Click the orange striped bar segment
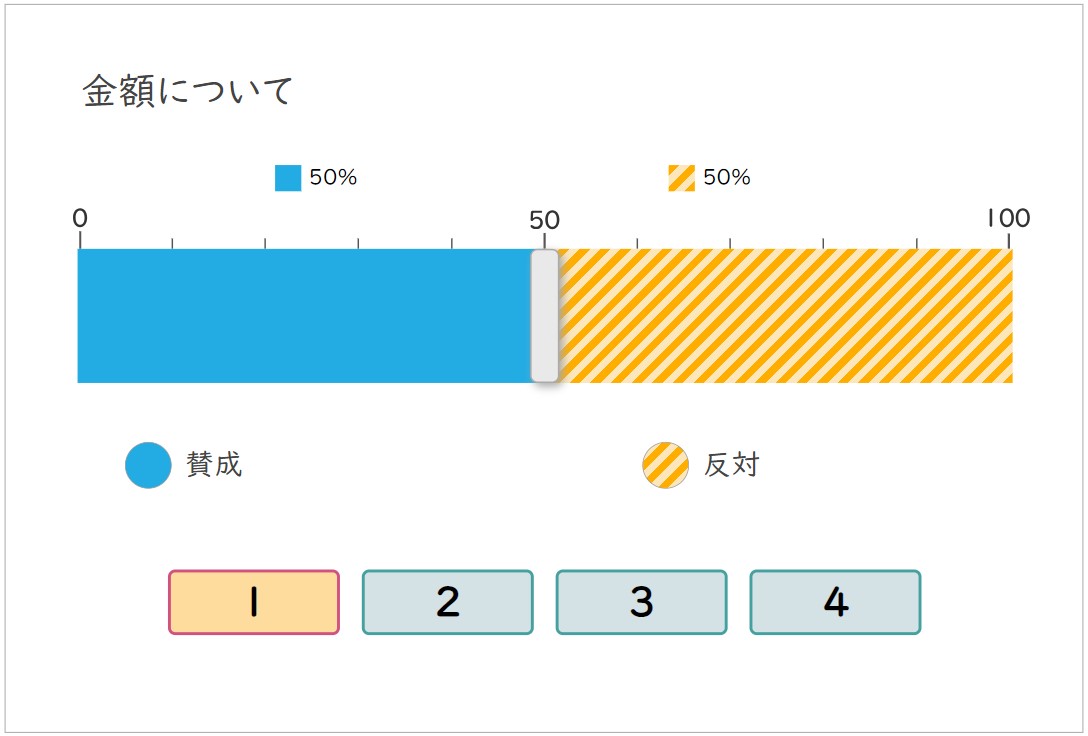 point(785,316)
